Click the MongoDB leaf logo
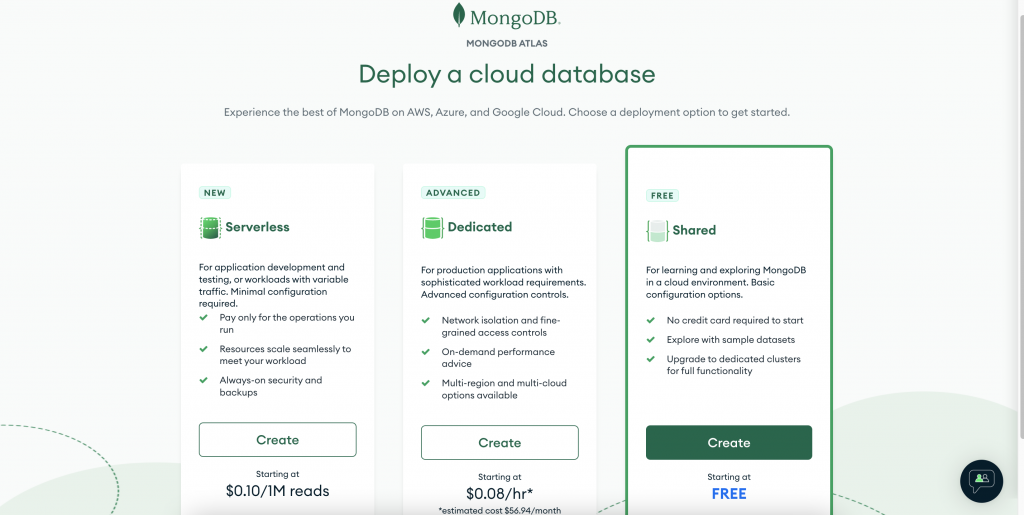Screen dimensions: 1024x515 click(459, 15)
